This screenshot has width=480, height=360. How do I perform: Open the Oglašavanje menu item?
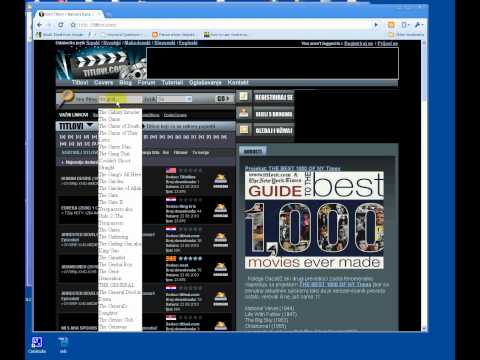[x=205, y=83]
